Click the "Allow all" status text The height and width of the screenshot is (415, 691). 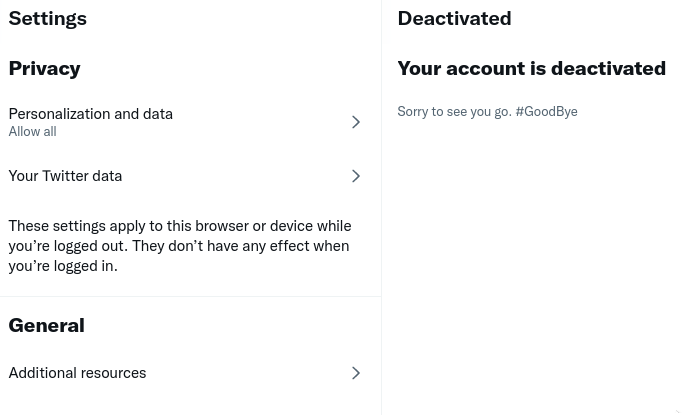(x=32, y=132)
